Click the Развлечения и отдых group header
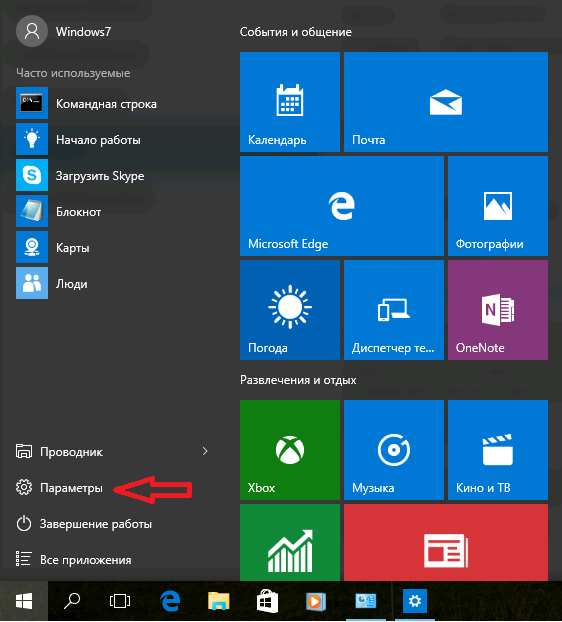Screen dimensions: 562x622 point(298,380)
